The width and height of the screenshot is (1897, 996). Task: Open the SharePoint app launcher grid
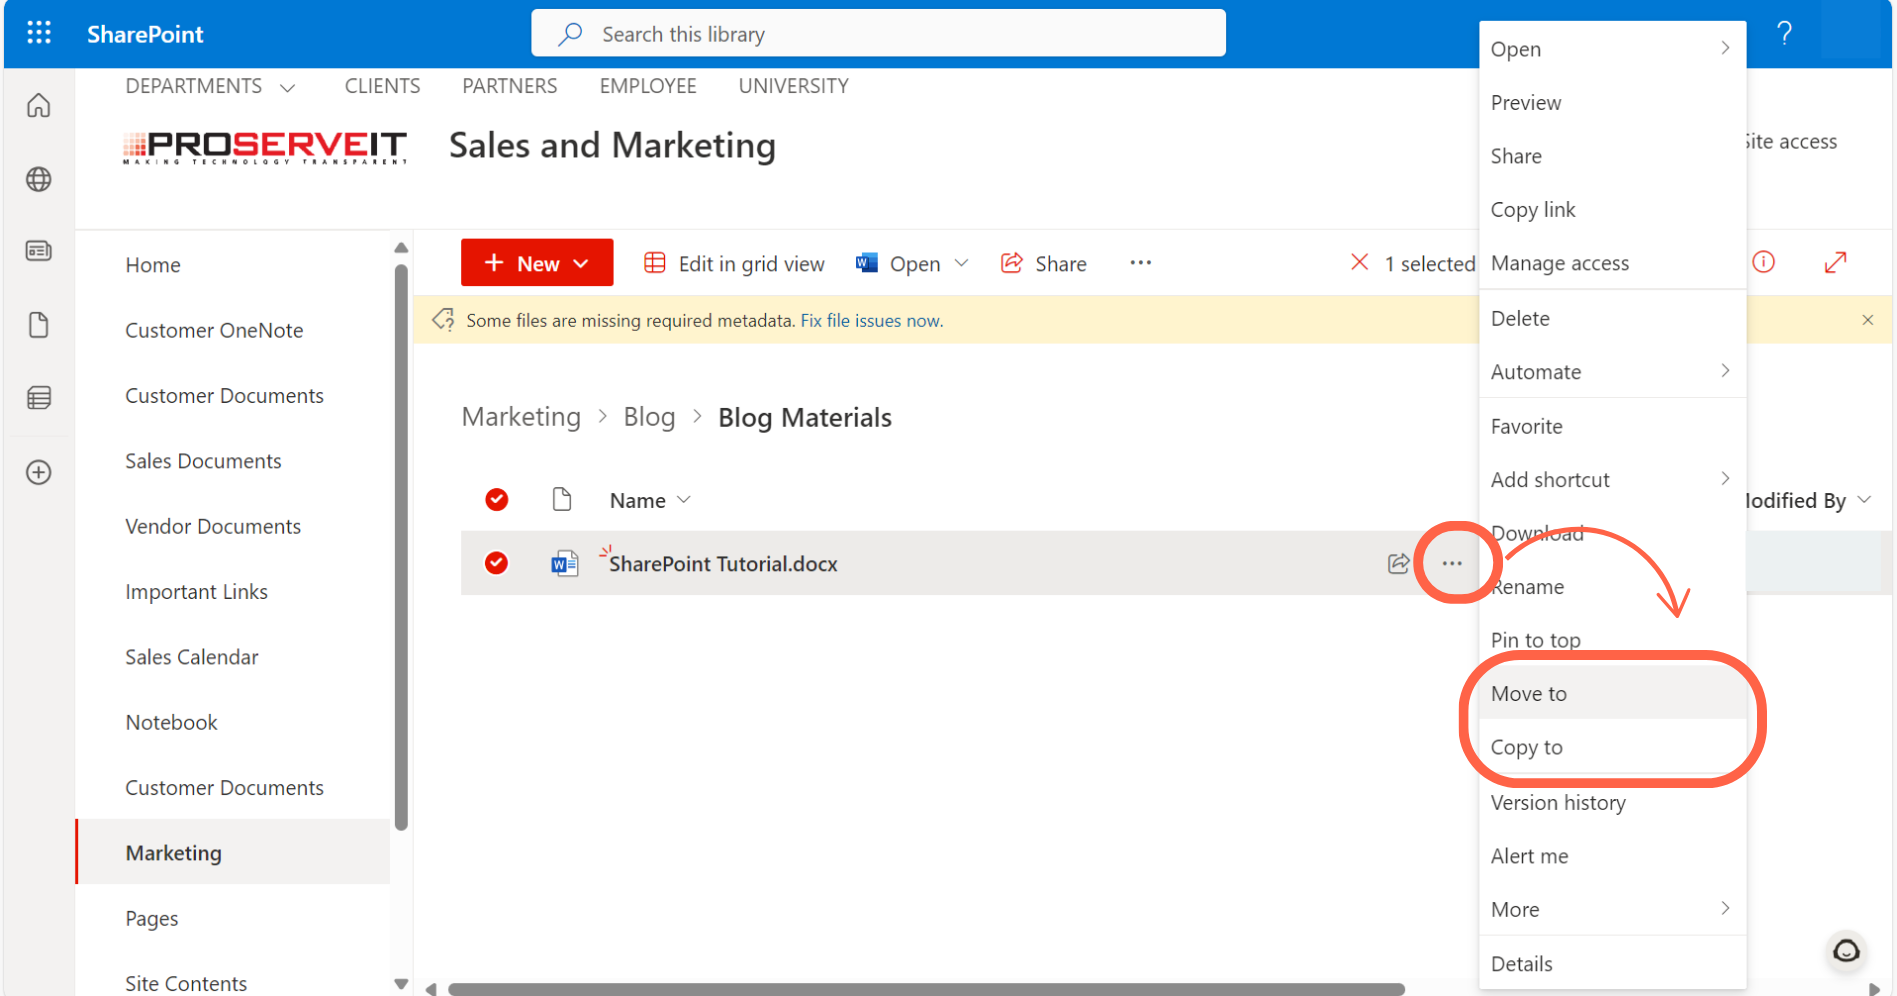click(x=39, y=33)
